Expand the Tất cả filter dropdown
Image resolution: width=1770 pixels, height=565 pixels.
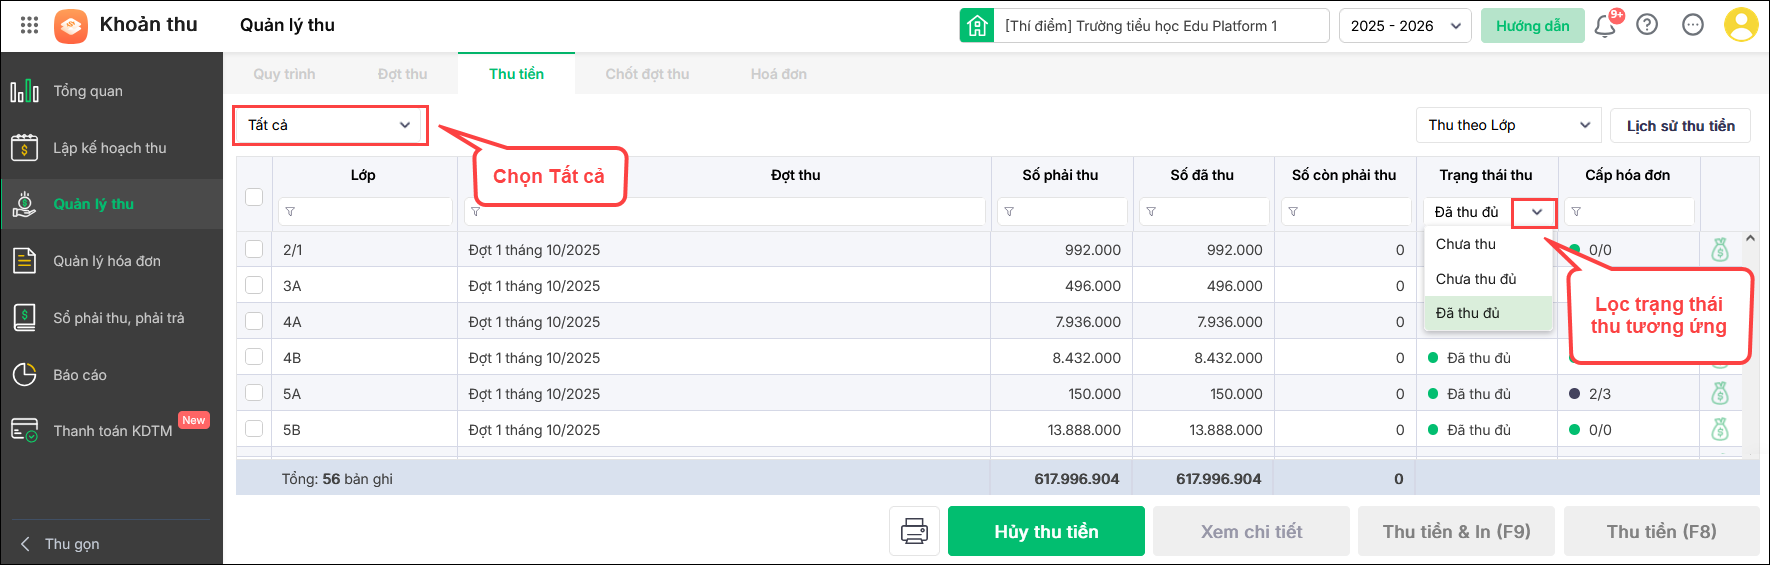click(x=330, y=125)
